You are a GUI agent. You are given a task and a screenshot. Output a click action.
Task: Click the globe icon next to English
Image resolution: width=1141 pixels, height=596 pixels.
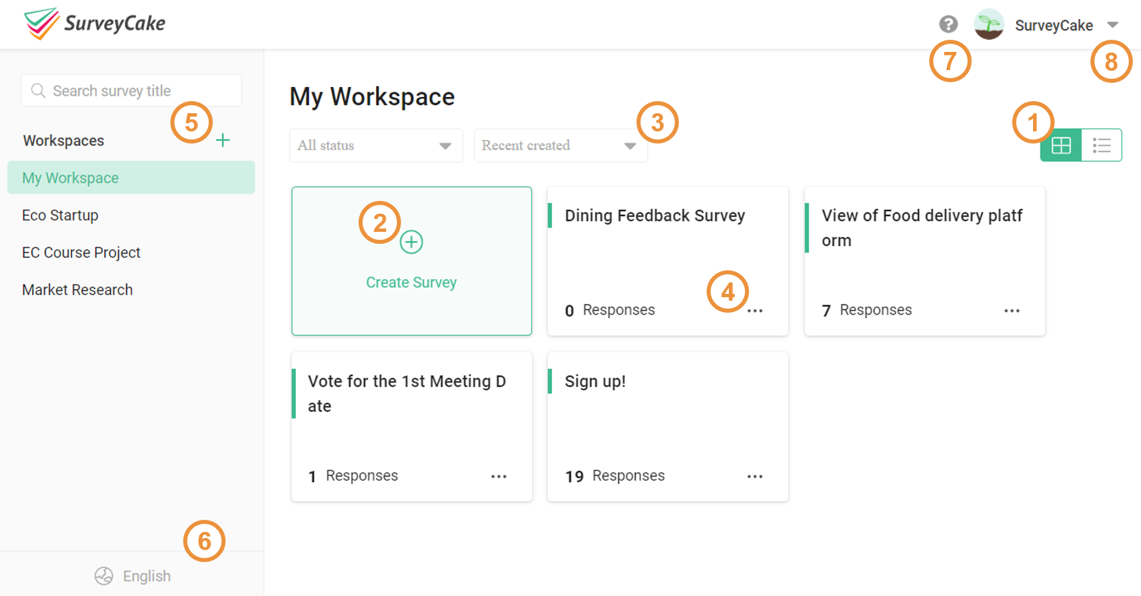(104, 575)
